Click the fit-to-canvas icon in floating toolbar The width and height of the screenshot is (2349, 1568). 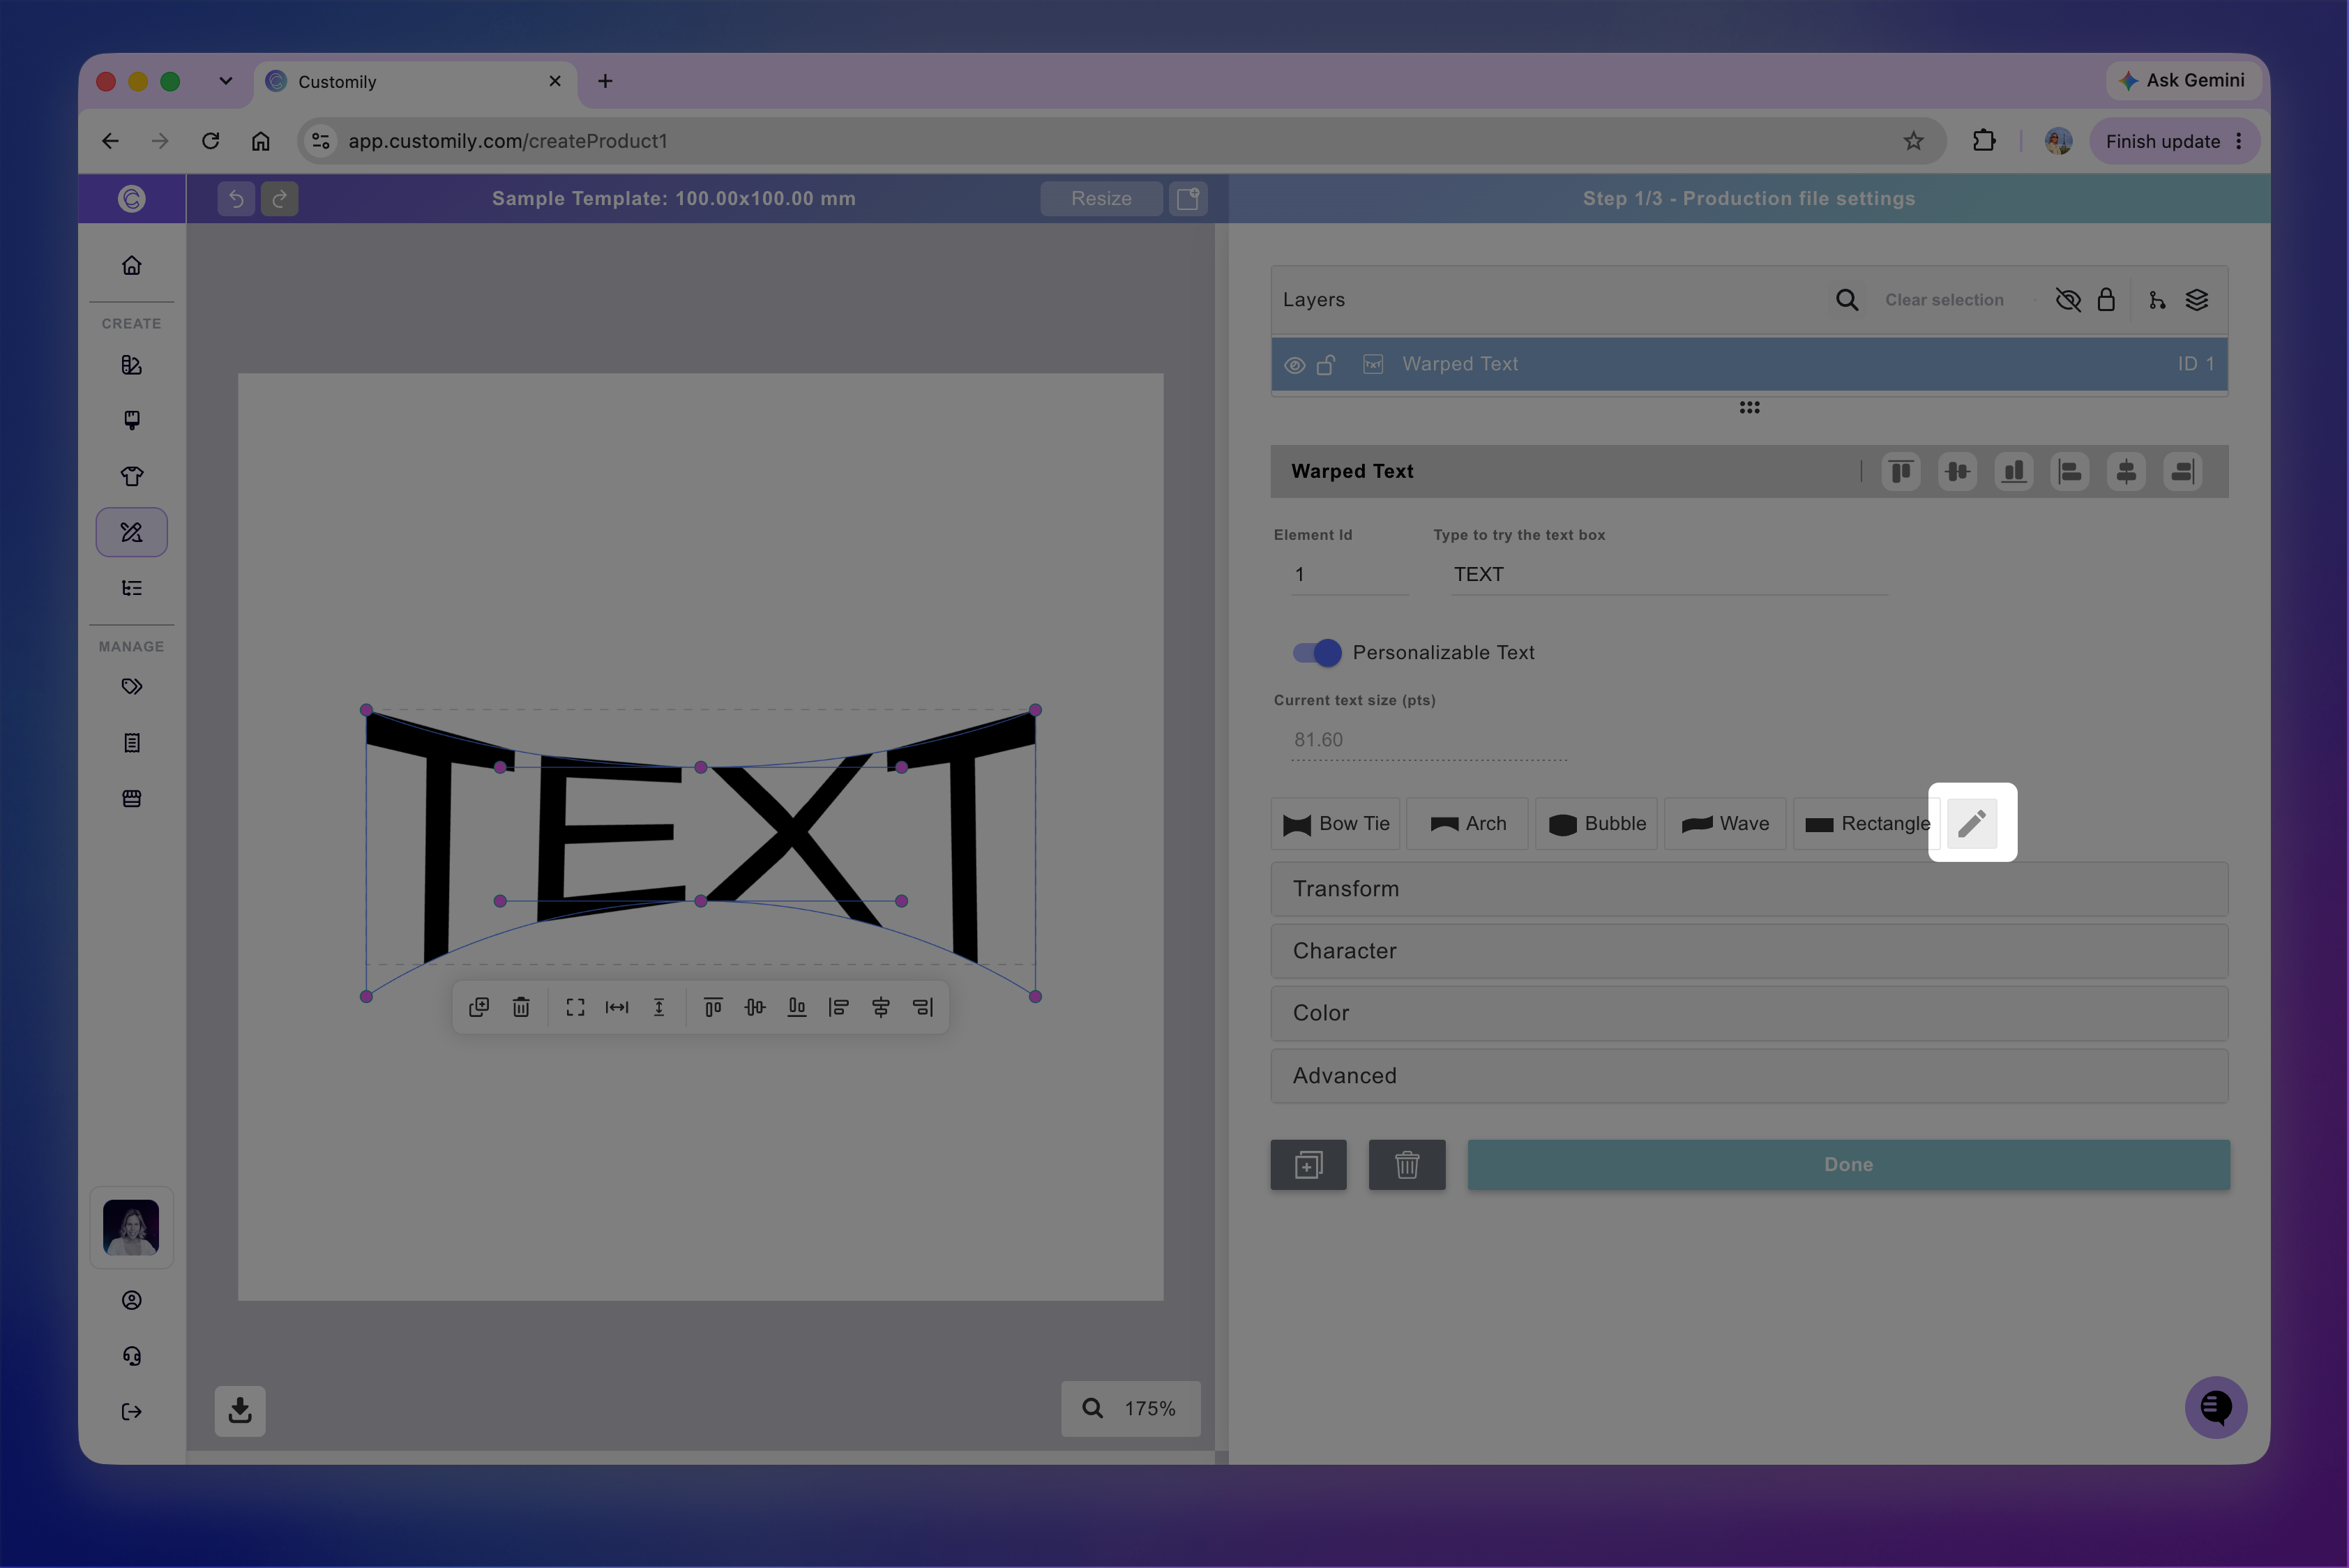click(575, 1007)
